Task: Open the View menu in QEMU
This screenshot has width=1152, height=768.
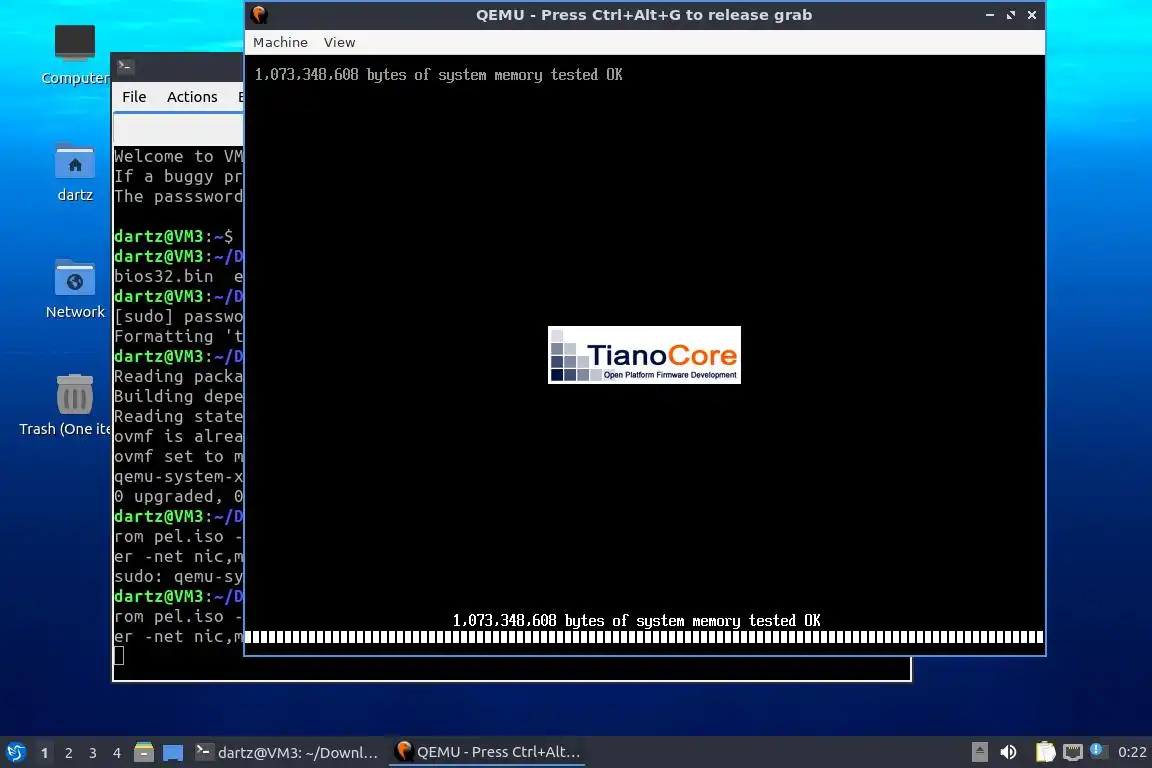Action: 339,43
